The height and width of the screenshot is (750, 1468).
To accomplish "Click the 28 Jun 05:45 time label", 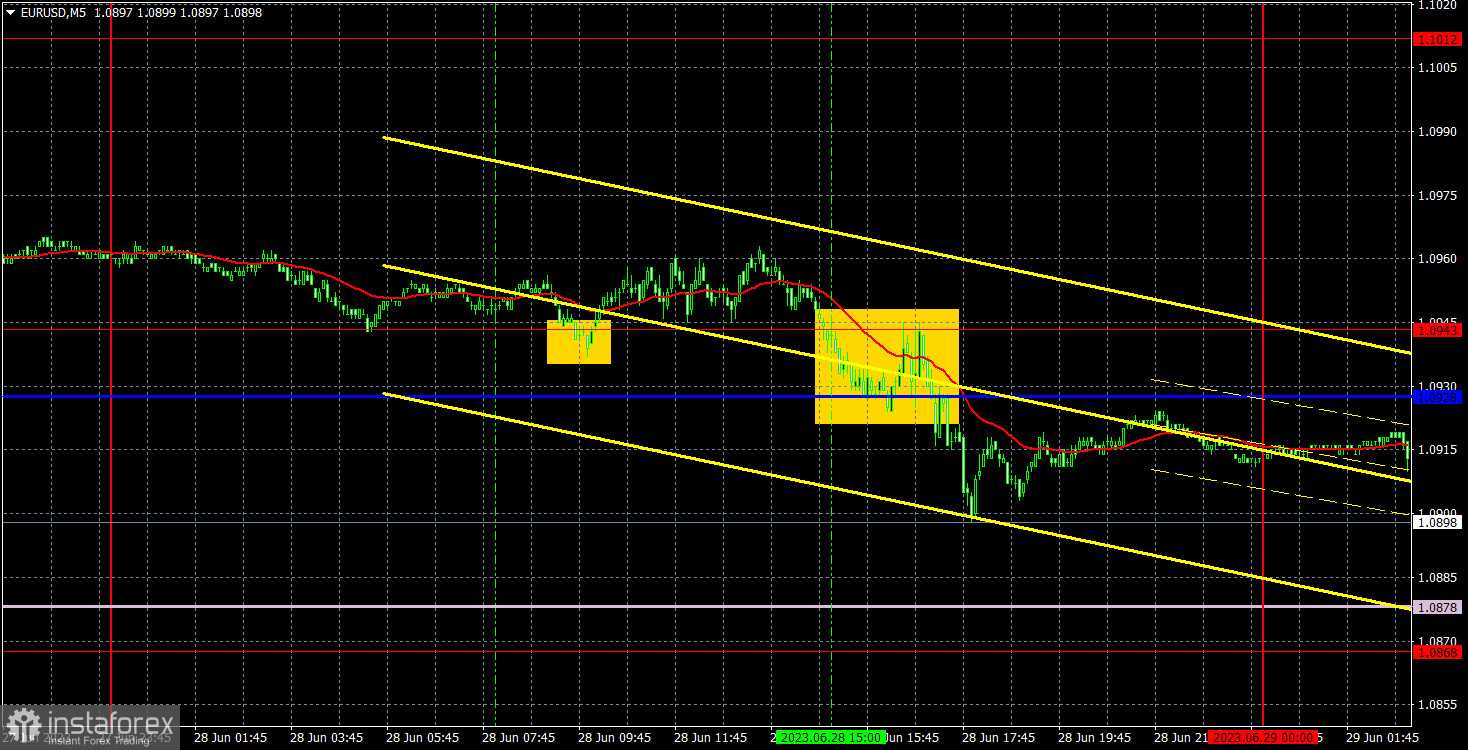I will [x=422, y=738].
